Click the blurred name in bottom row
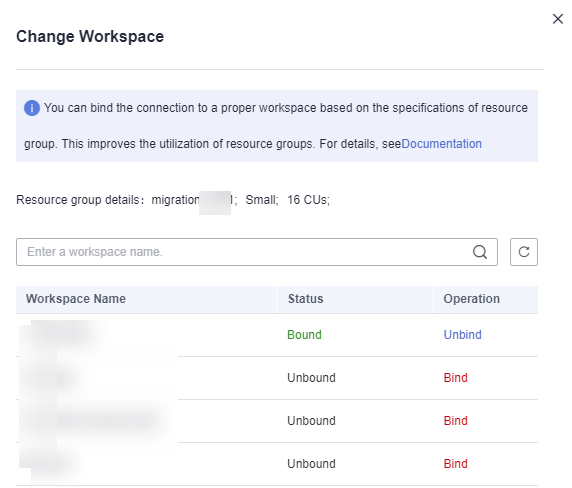The height and width of the screenshot is (488, 572). point(49,464)
